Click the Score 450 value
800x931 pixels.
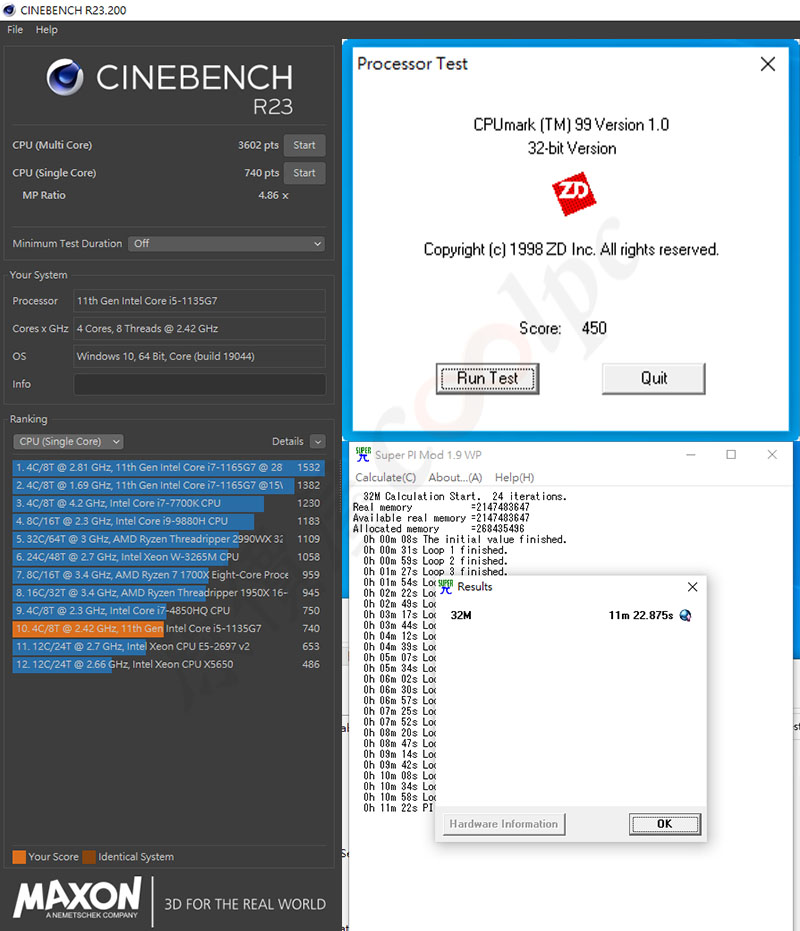point(594,328)
